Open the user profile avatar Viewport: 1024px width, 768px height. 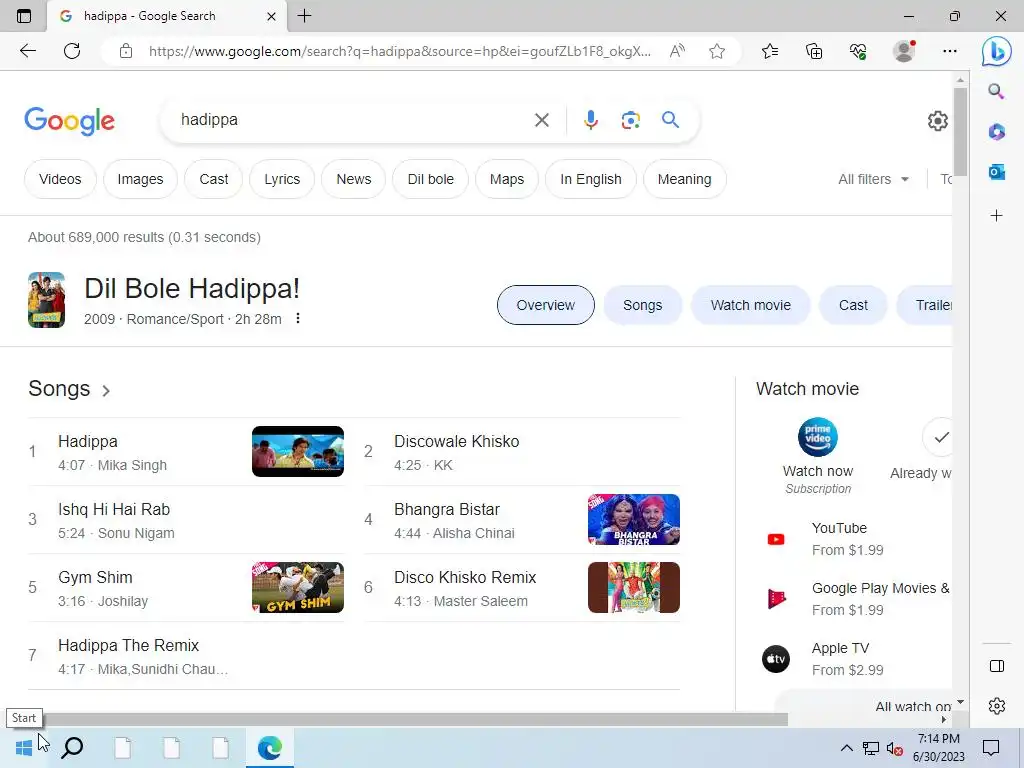coord(904,51)
